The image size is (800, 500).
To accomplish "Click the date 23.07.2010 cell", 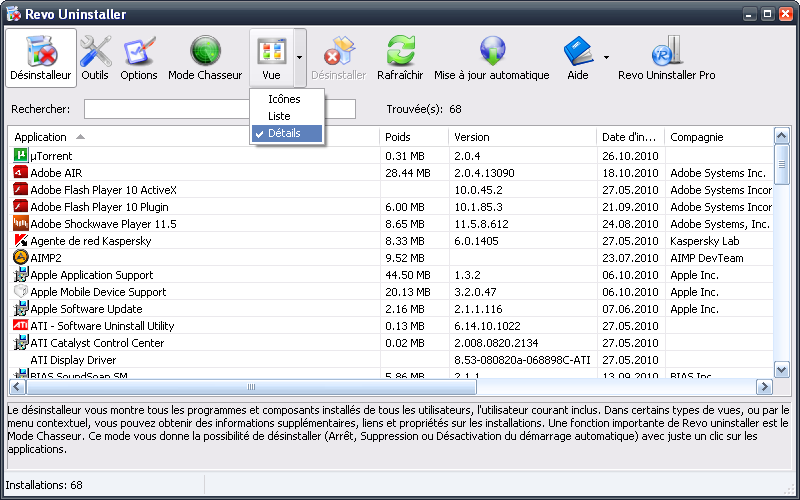I will (x=630, y=258).
